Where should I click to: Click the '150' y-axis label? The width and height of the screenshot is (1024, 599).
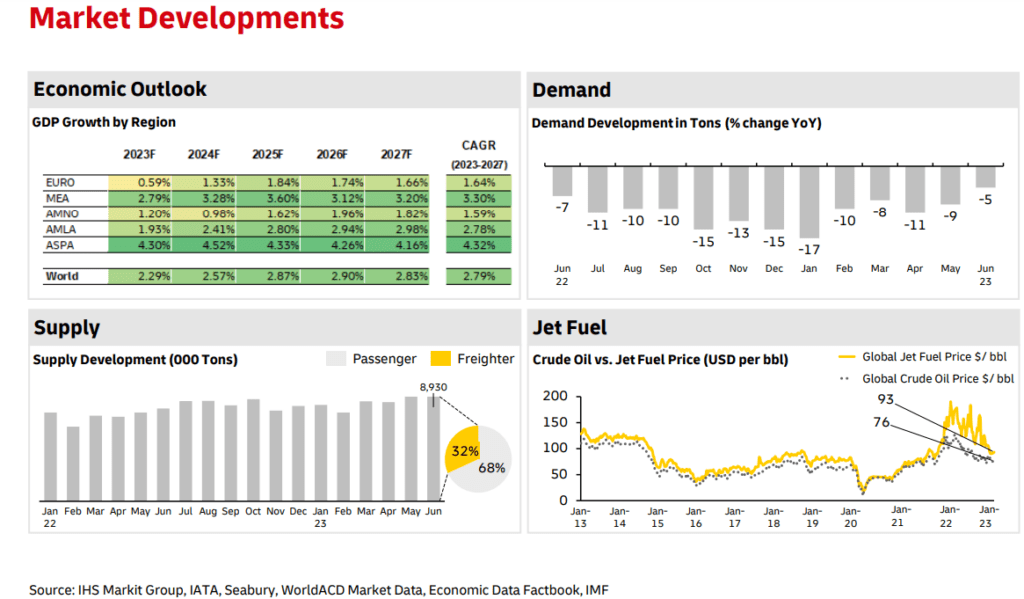555,422
